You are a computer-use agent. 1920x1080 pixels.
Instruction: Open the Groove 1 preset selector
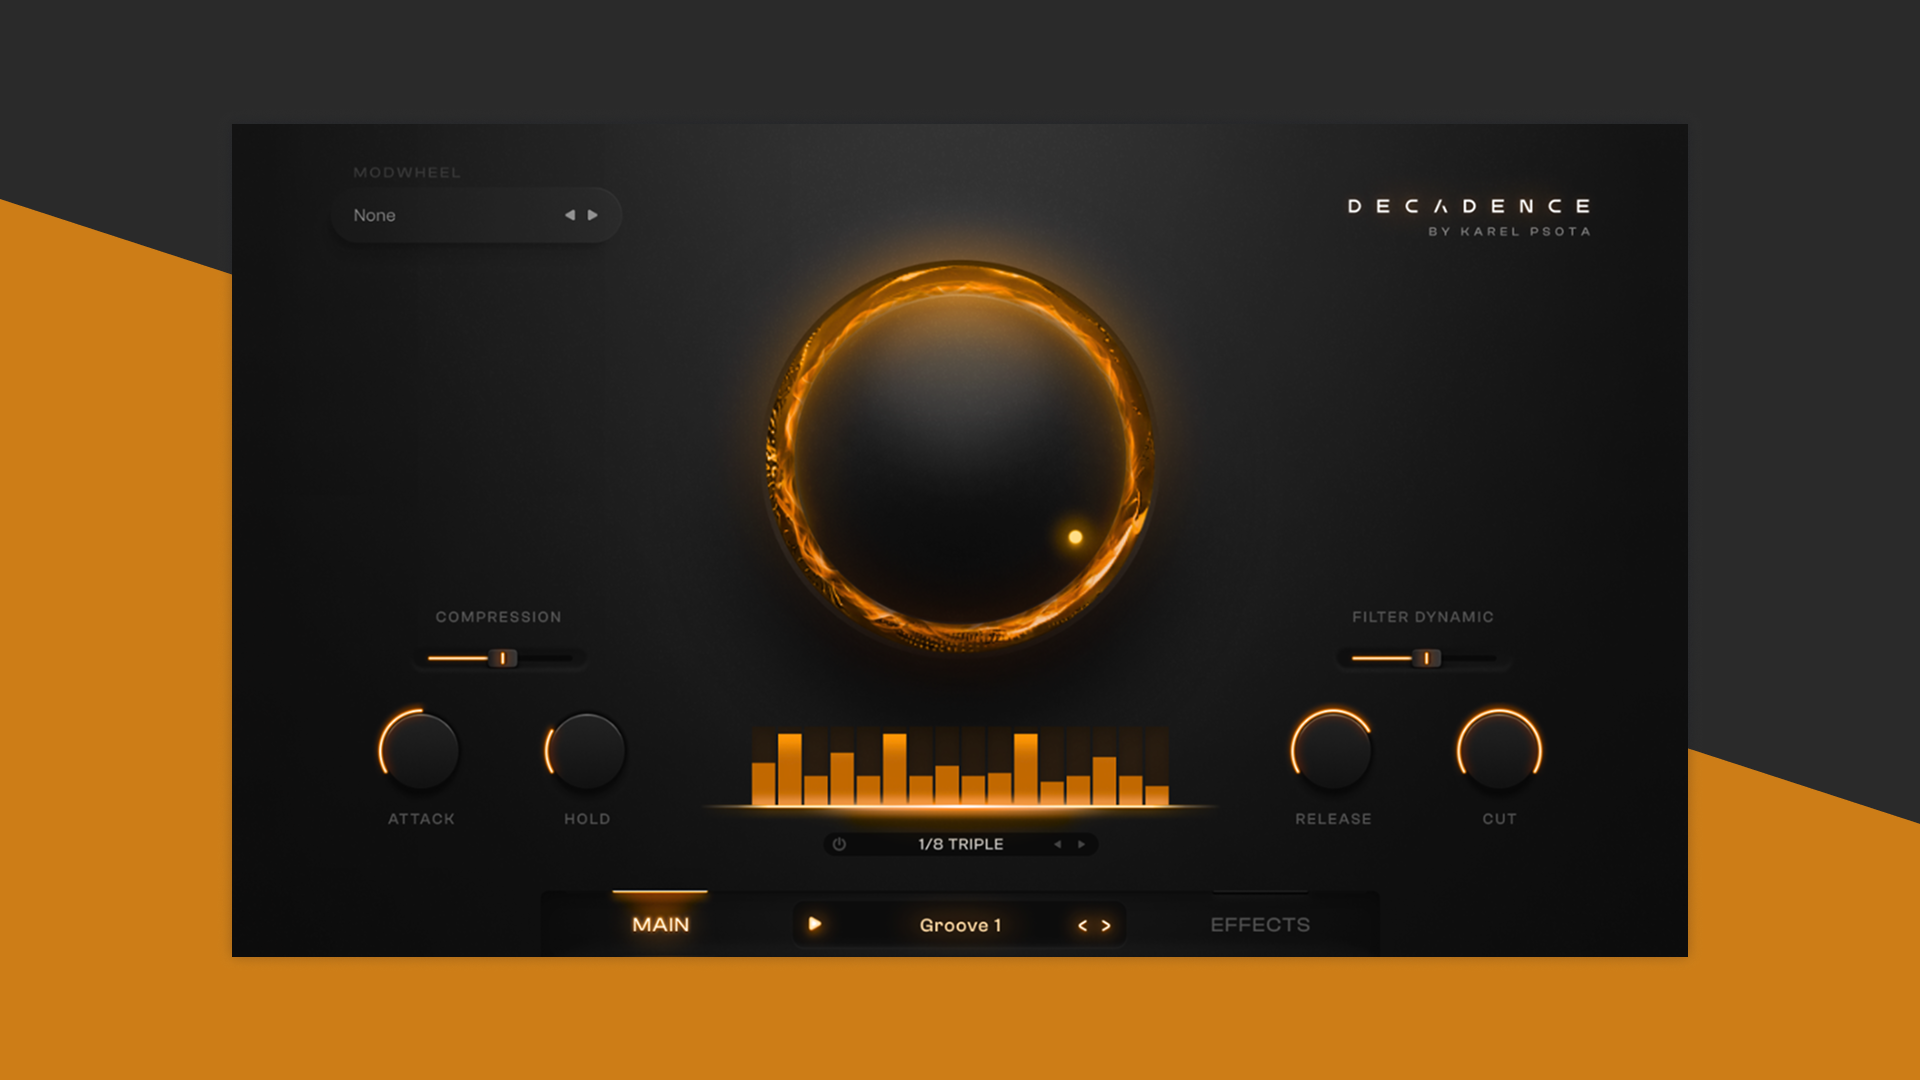(960, 926)
